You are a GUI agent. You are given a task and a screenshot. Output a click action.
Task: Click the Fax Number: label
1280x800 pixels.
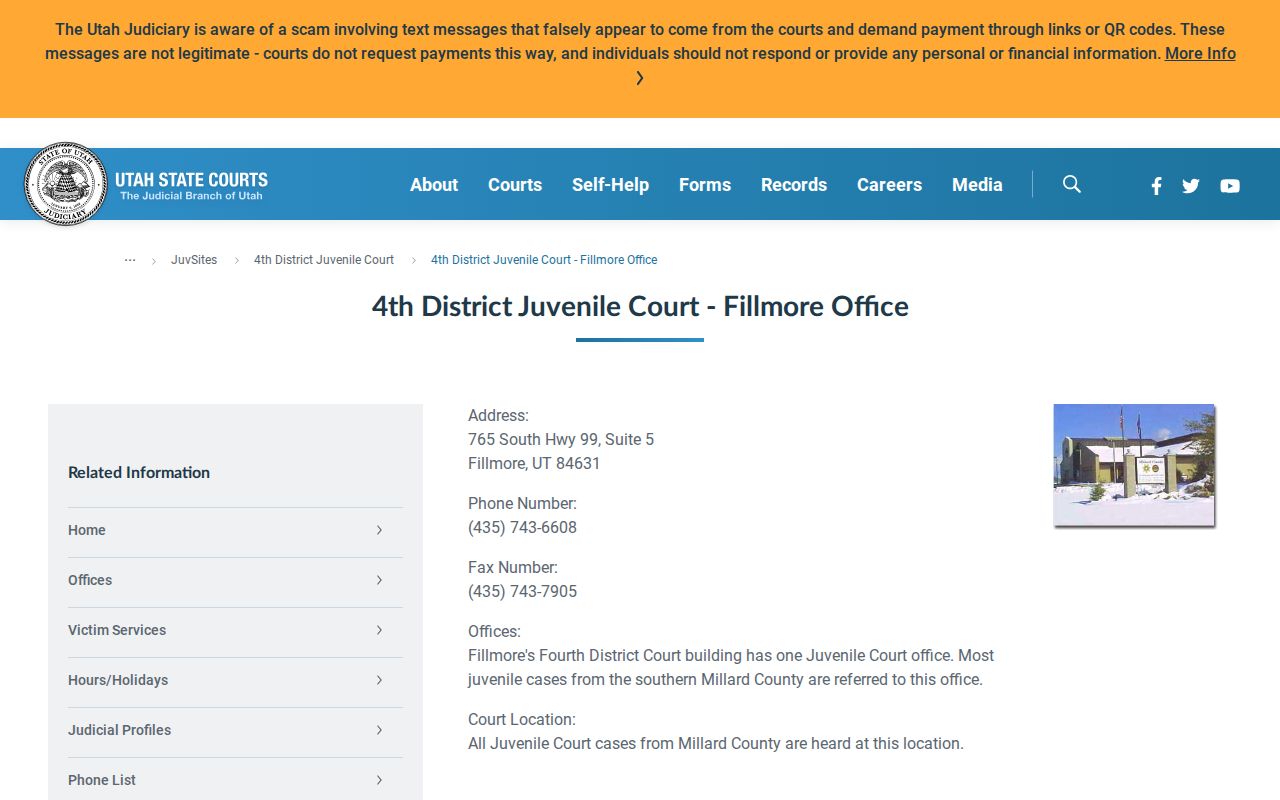click(513, 568)
